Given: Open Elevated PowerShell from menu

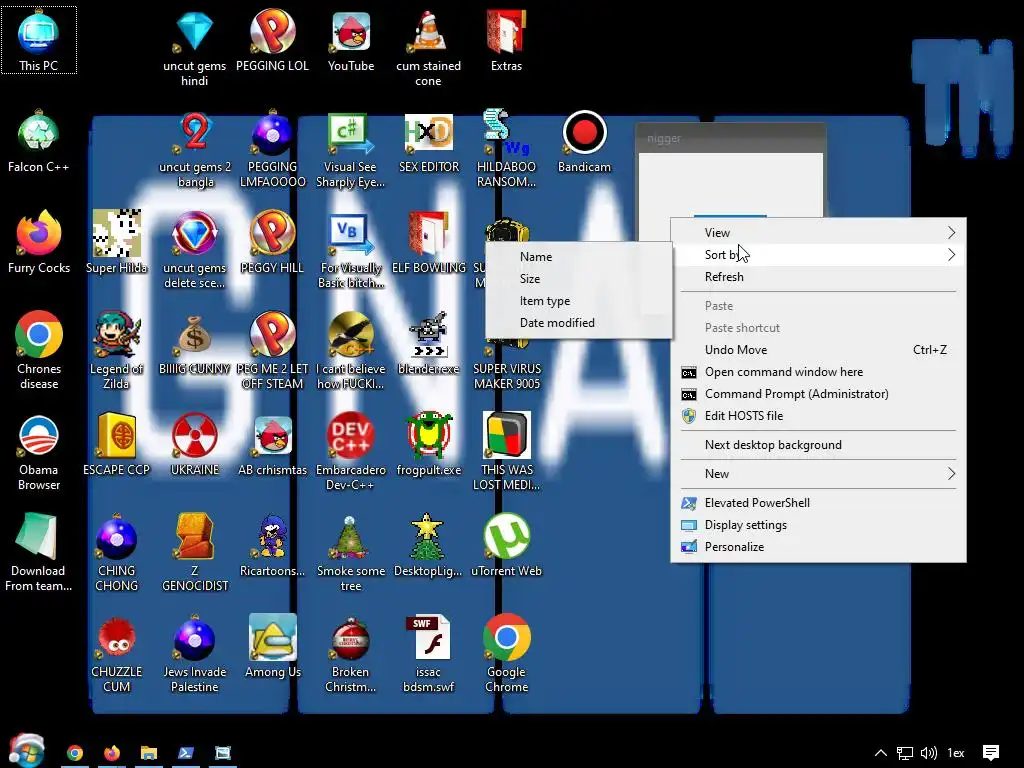Looking at the screenshot, I should coord(818,503).
